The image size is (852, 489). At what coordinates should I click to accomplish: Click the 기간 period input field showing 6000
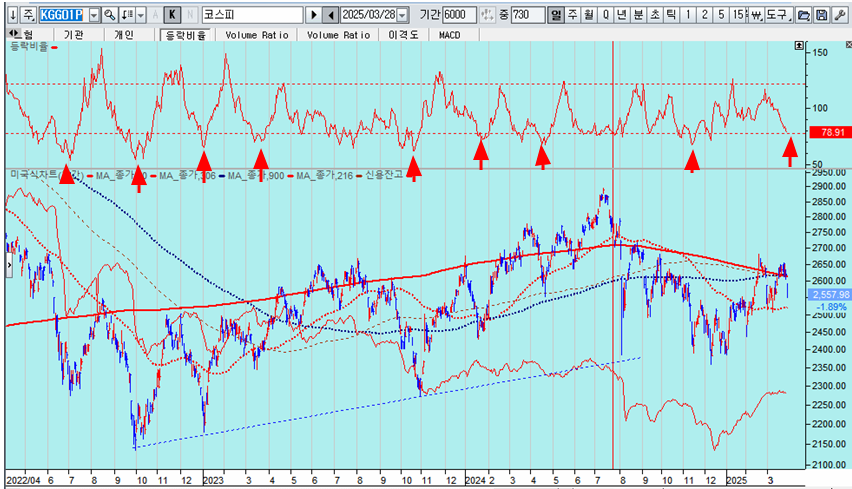coord(459,15)
